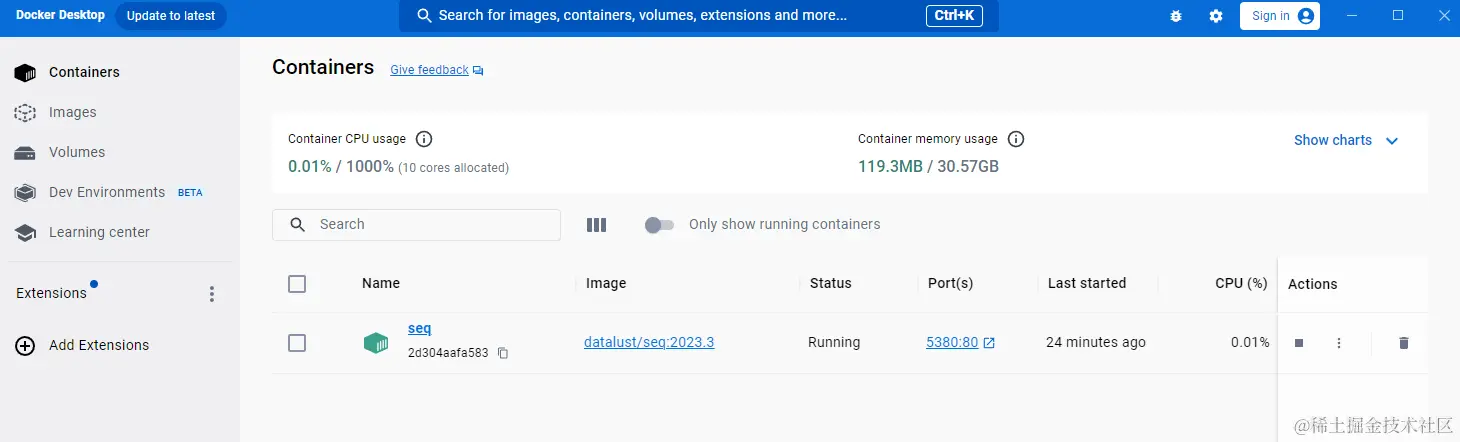Click the Add Extensions plus icon
1460x442 pixels.
[25, 345]
